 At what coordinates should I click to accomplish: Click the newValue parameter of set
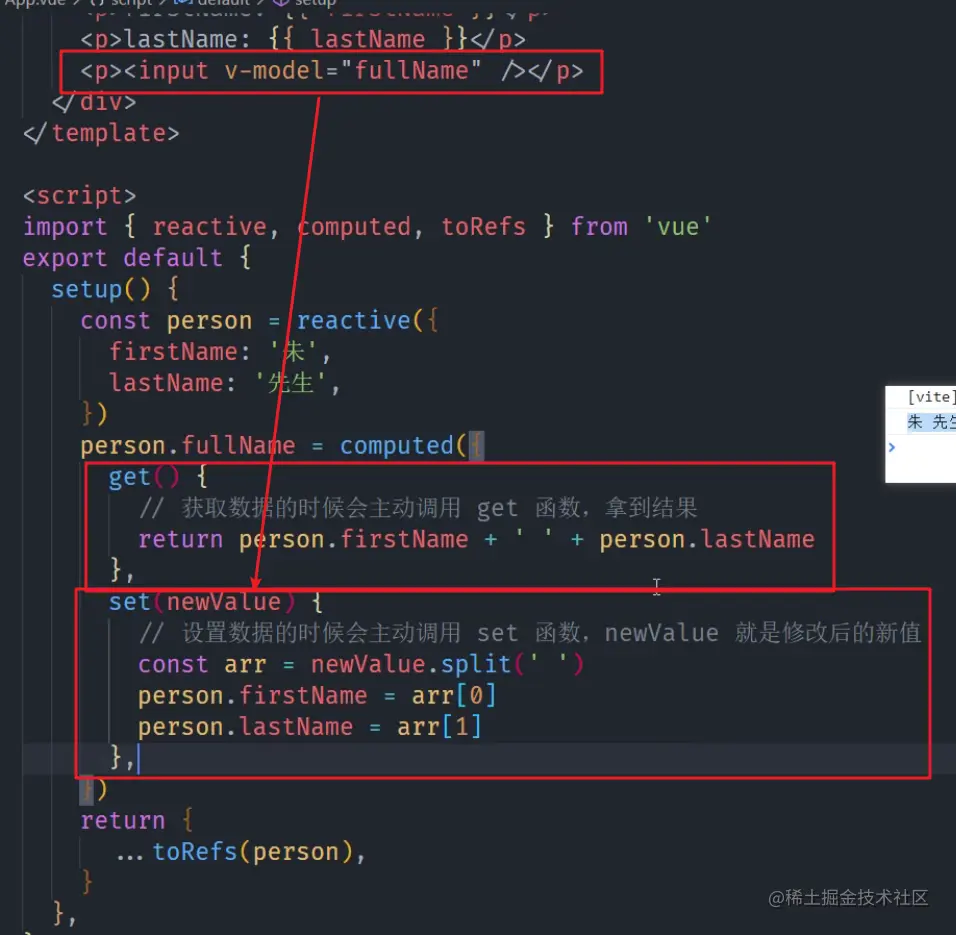224,602
